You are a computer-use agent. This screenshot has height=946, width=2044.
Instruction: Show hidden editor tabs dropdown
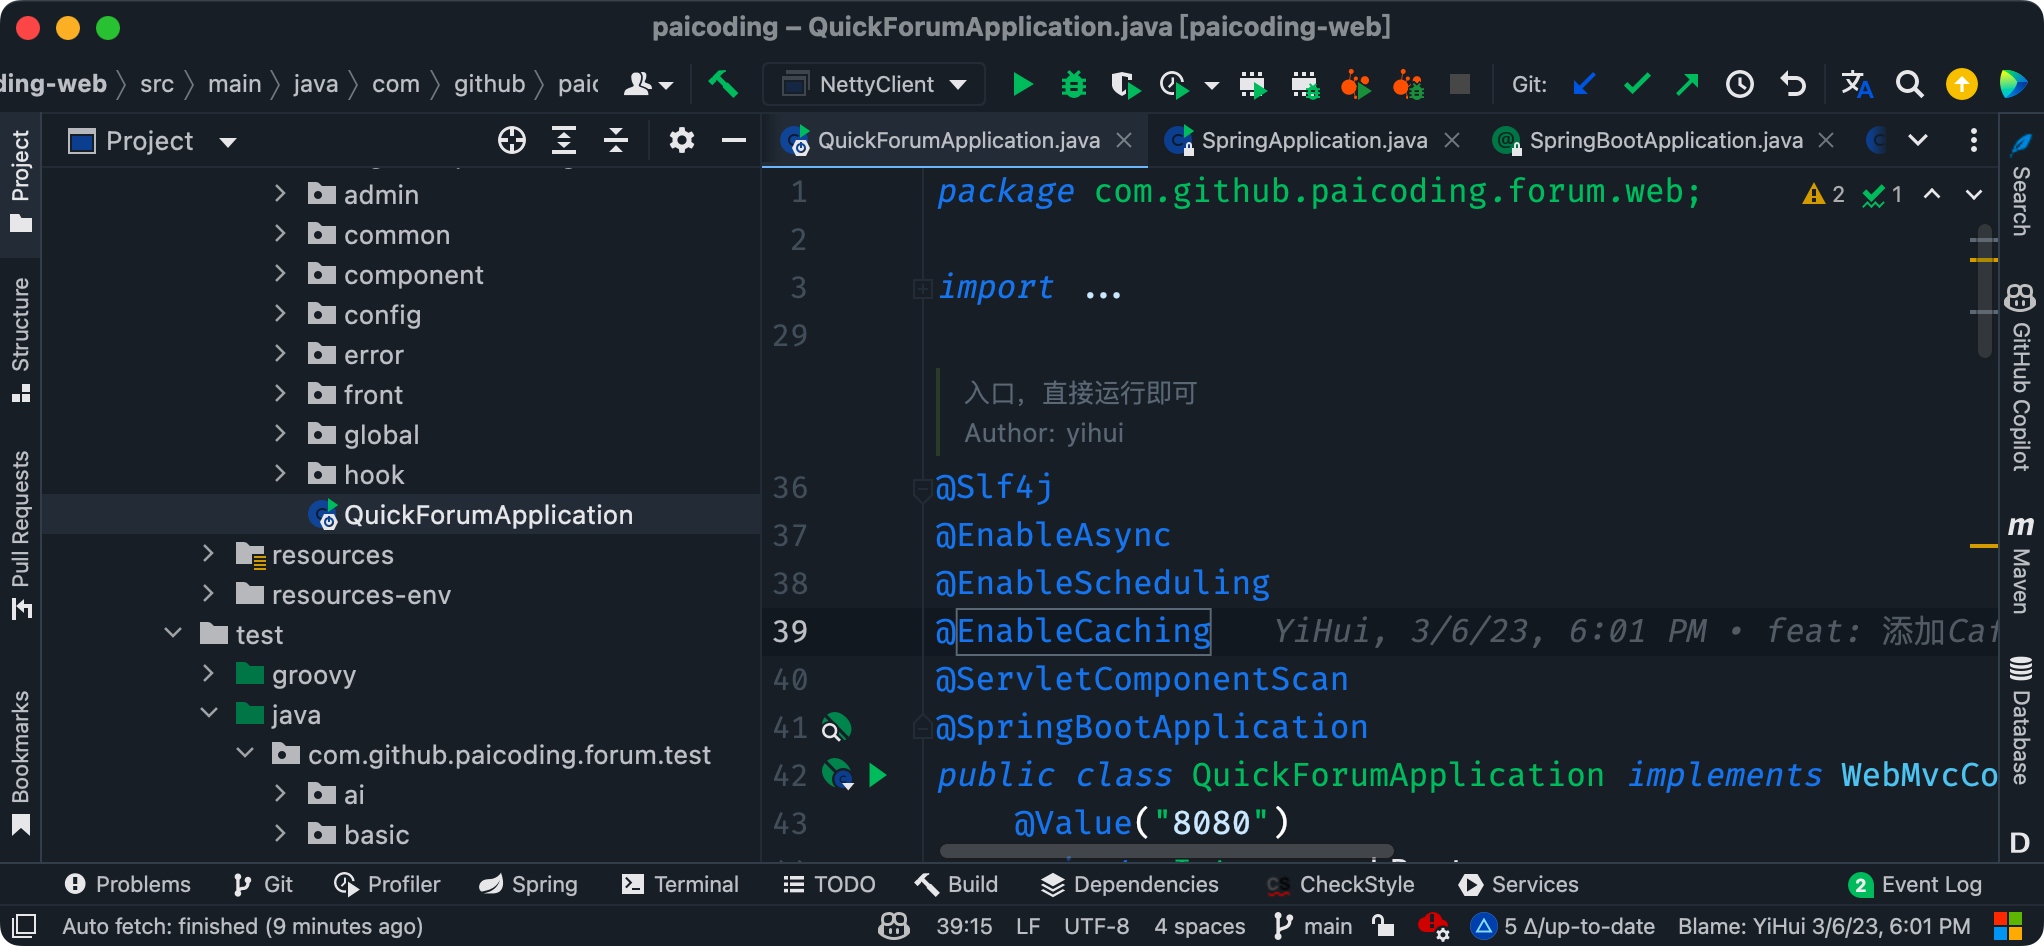pyautogui.click(x=1917, y=140)
